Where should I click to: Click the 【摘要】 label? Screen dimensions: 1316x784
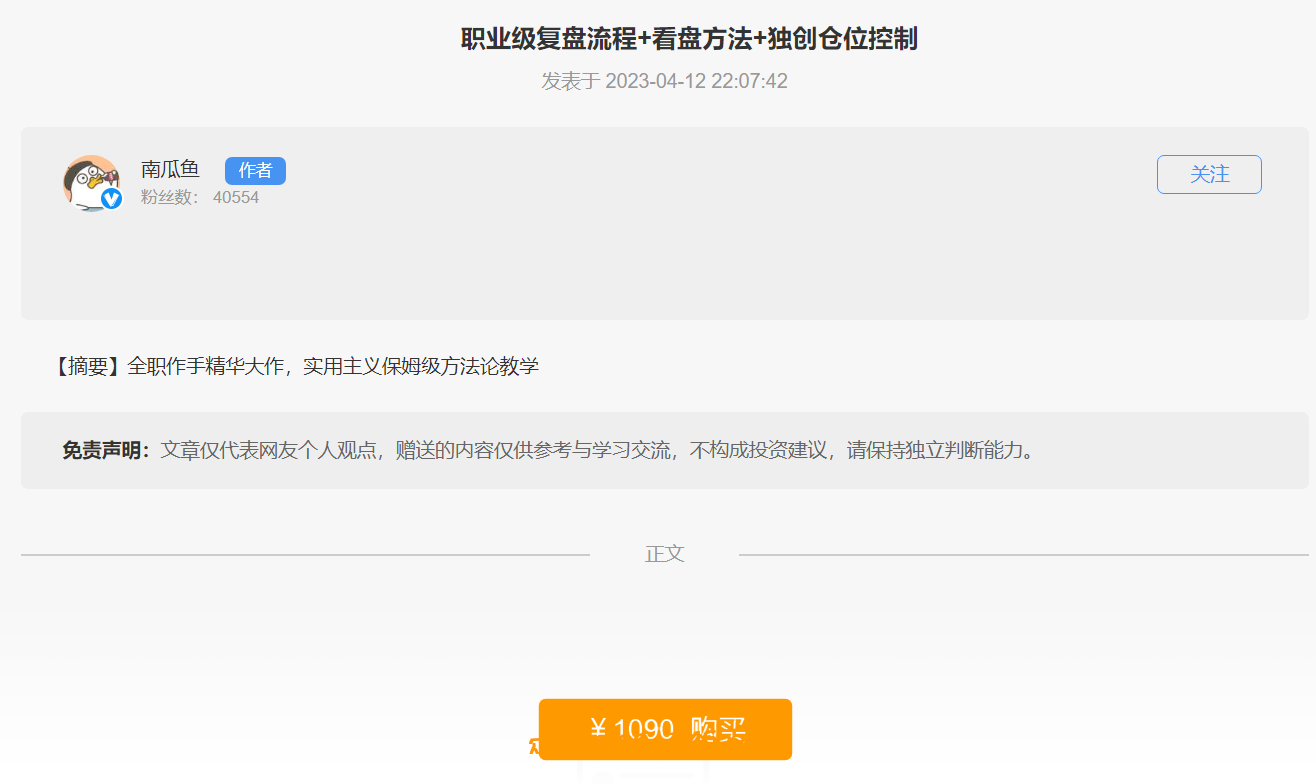[87, 366]
